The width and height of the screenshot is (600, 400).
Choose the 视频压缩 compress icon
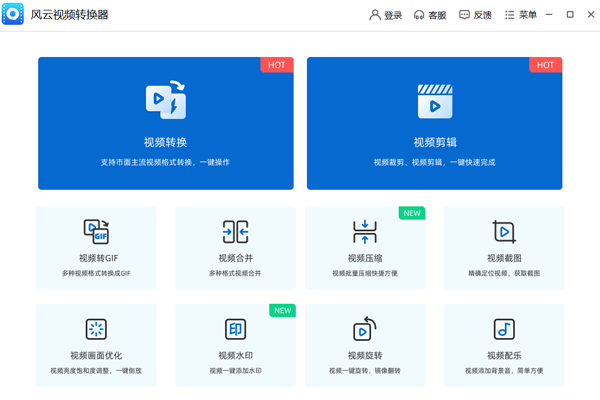[x=365, y=232]
